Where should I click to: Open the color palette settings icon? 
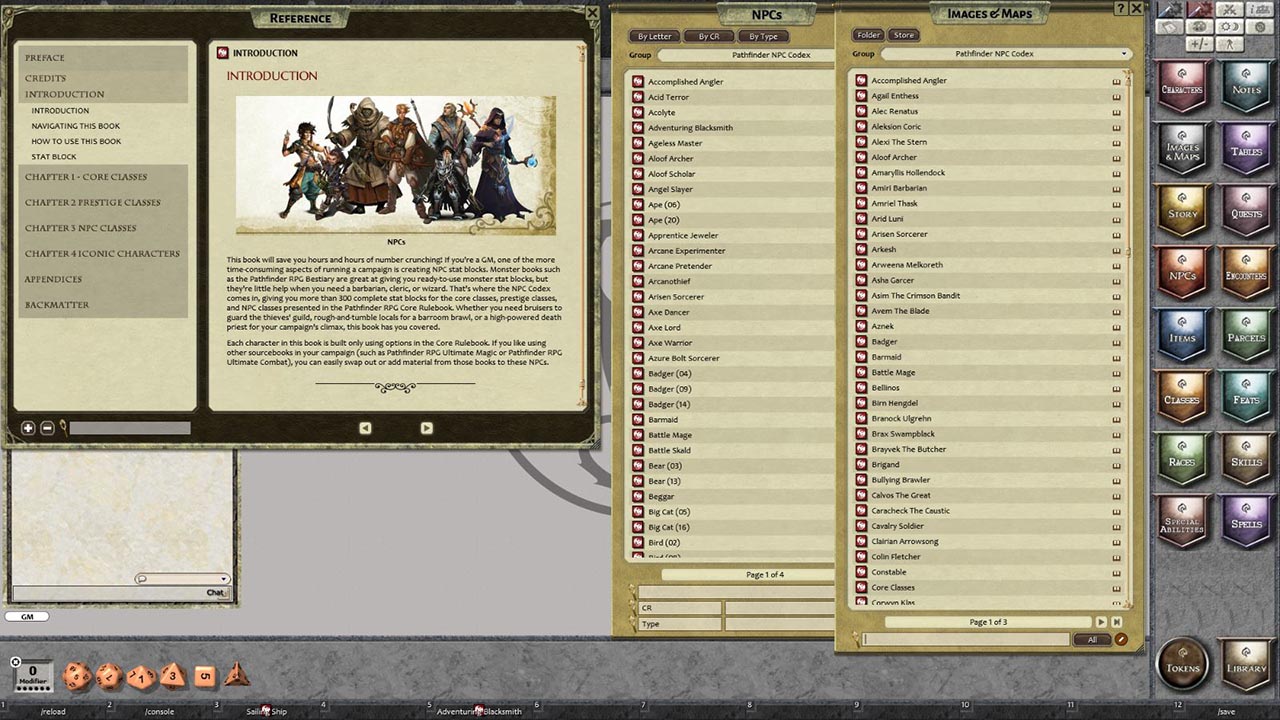coord(1200,27)
